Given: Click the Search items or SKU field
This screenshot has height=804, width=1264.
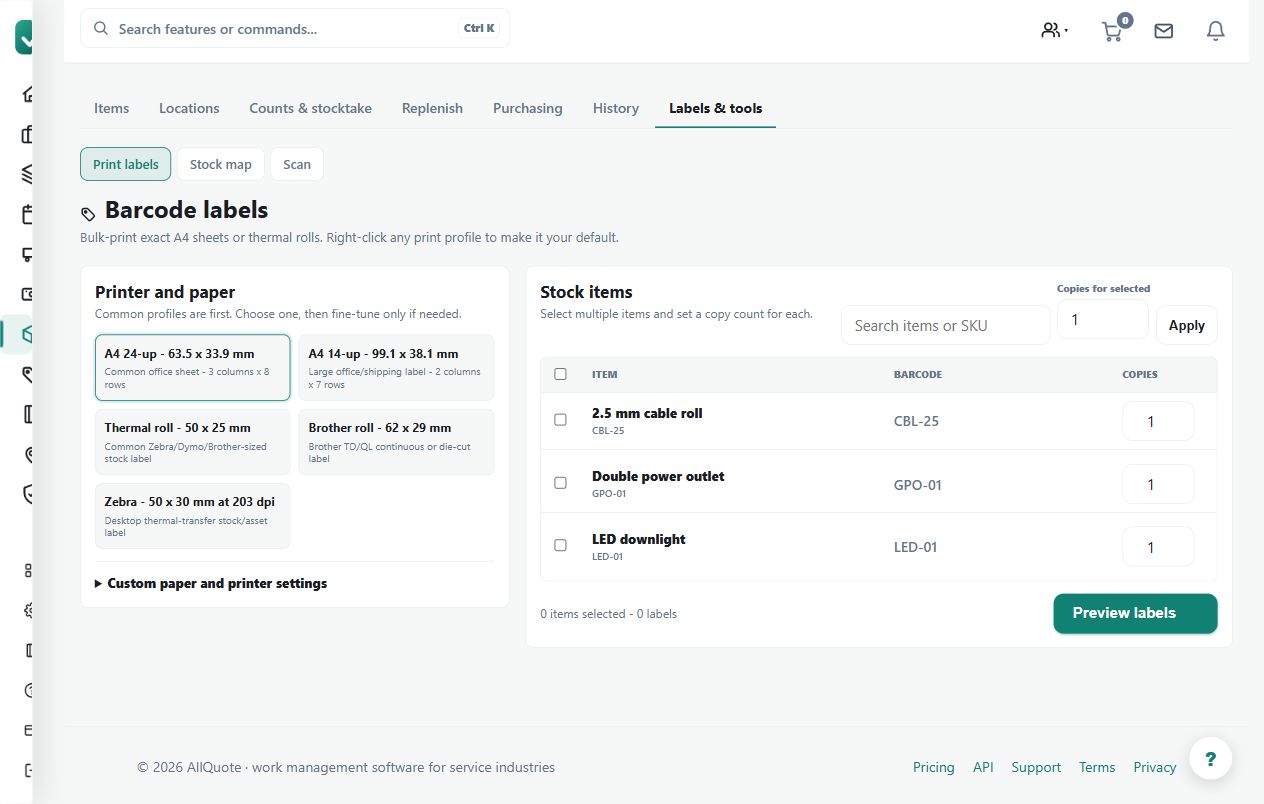Looking at the screenshot, I should pyautogui.click(x=946, y=325).
